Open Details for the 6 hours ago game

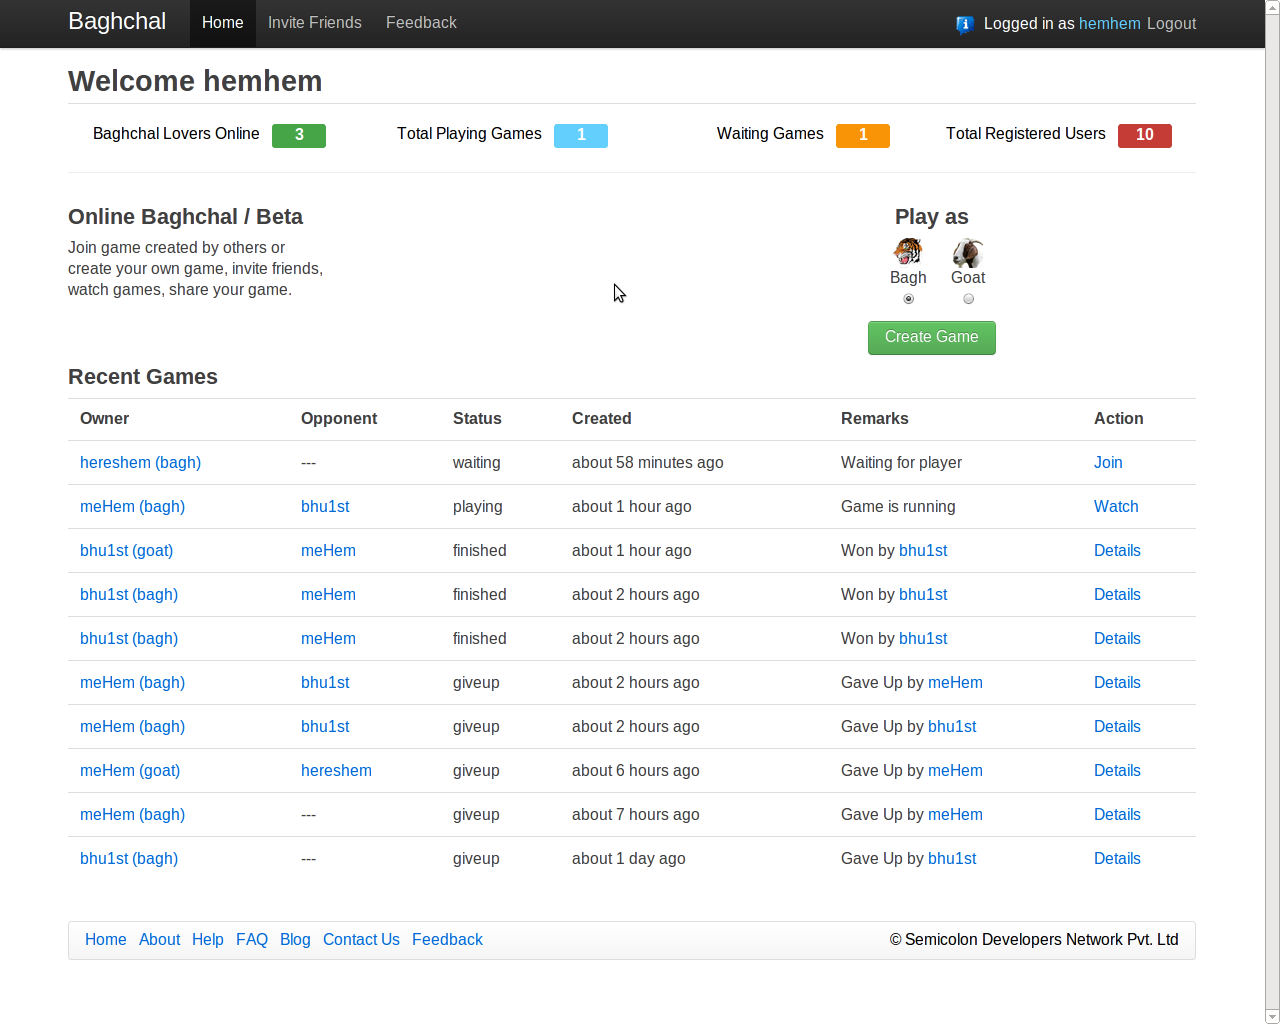coord(1117,771)
